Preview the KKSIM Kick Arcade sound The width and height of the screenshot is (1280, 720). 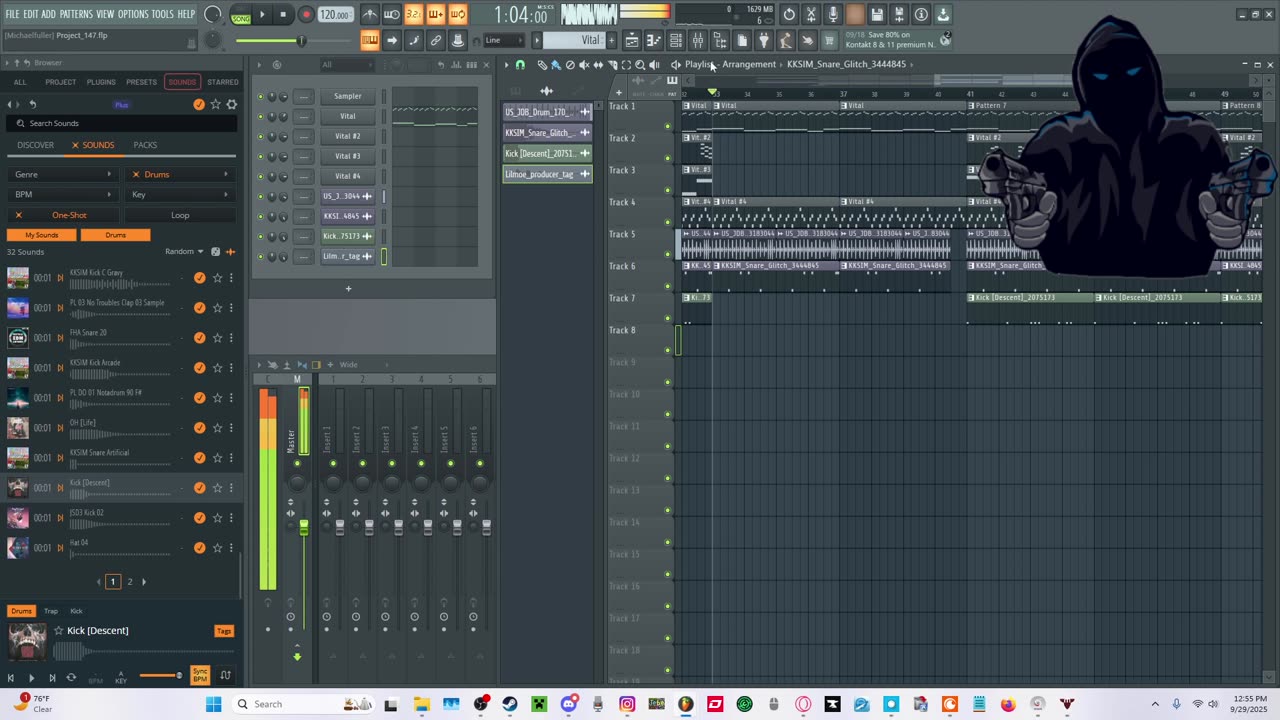pos(60,368)
